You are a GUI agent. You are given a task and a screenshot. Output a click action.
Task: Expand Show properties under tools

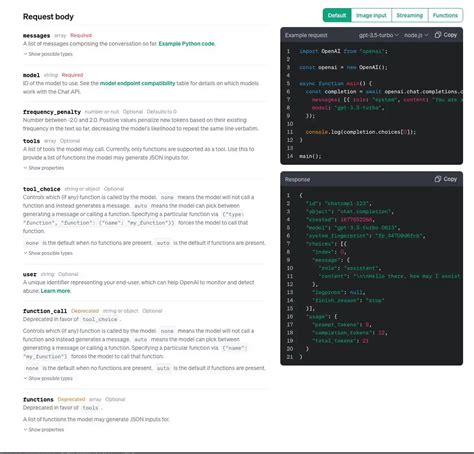pyautogui.click(x=44, y=168)
